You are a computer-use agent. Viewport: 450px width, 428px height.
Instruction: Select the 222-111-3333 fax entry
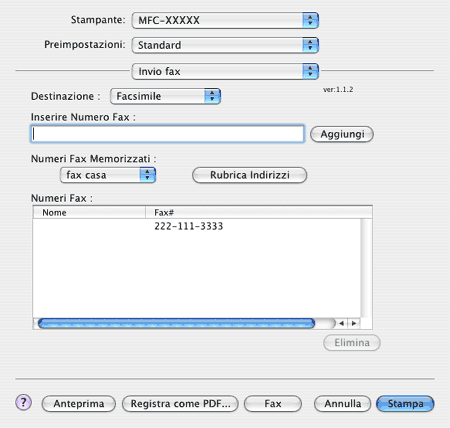click(x=197, y=226)
